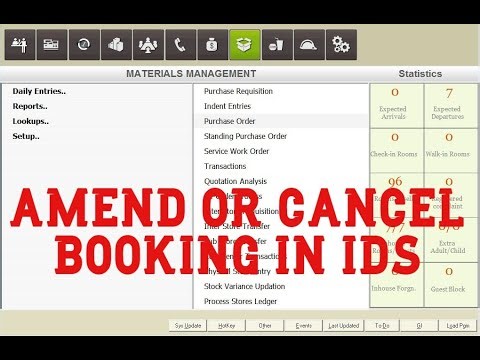
Task: Open Process Stores Ledger entry
Action: (x=240, y=301)
